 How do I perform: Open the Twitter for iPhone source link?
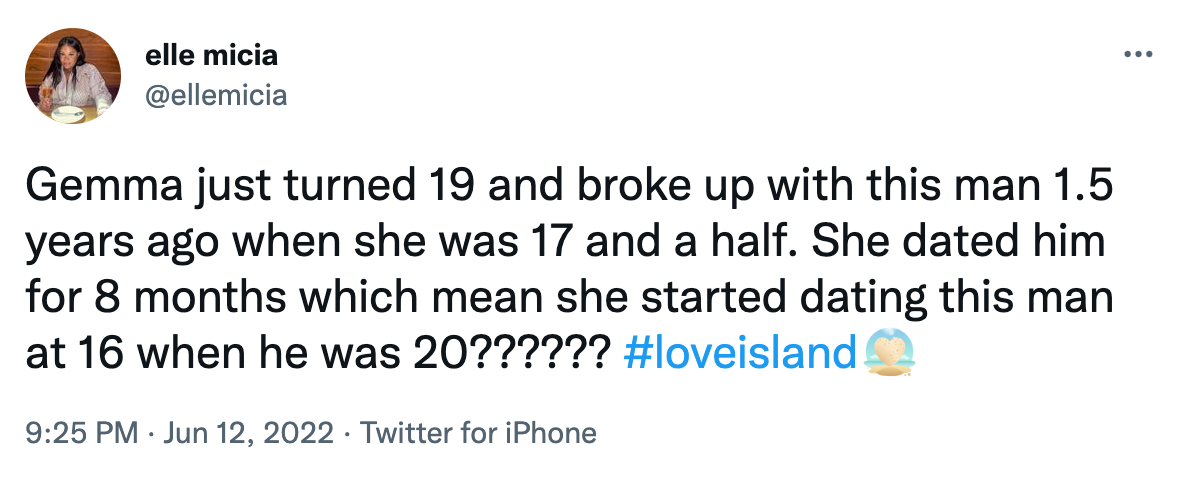click(477, 433)
